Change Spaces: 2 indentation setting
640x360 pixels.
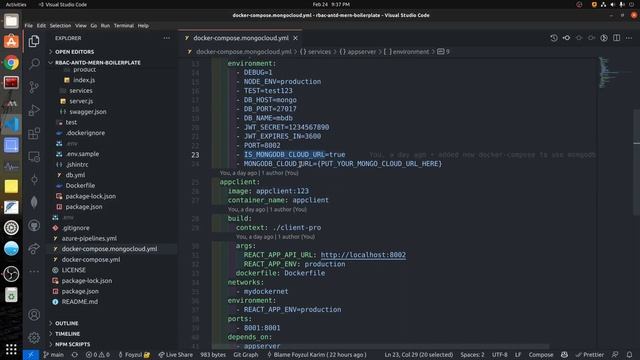pos(472,355)
